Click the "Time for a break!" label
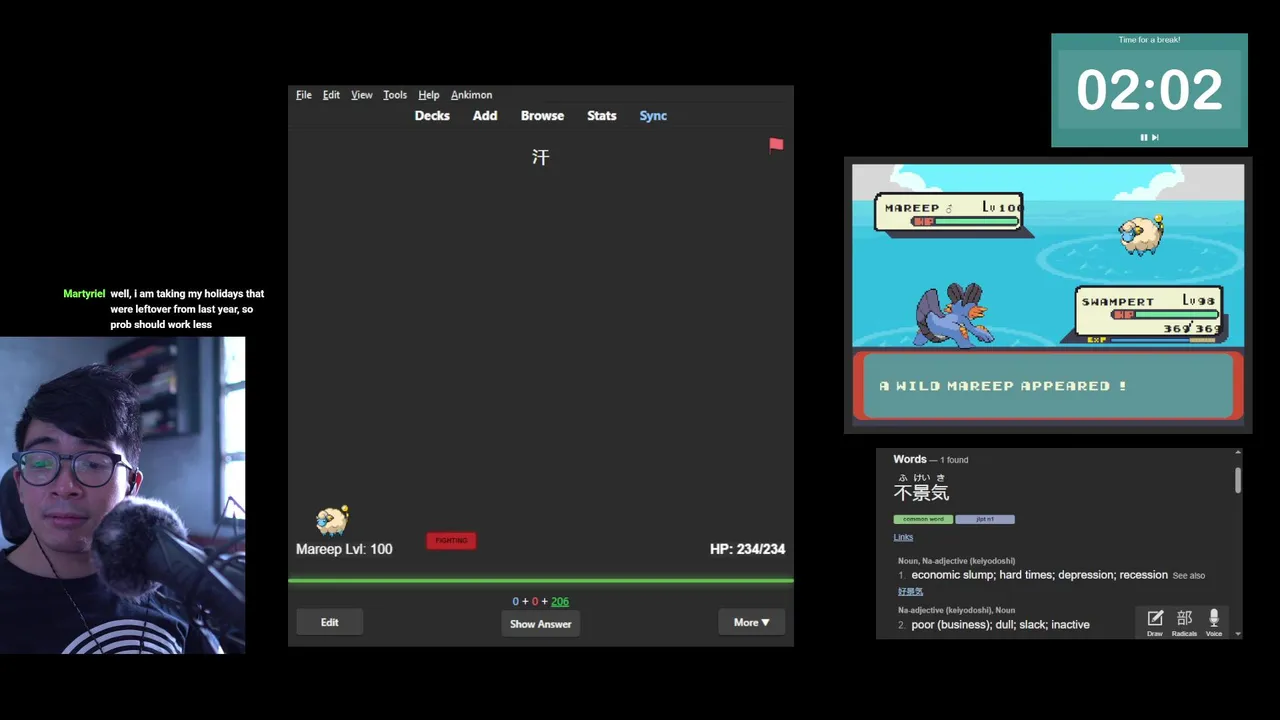This screenshot has width=1280, height=720. [1149, 40]
